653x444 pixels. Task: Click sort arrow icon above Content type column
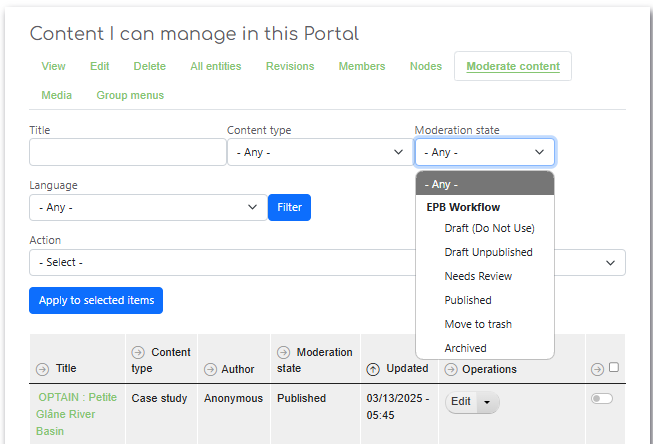pos(138,353)
